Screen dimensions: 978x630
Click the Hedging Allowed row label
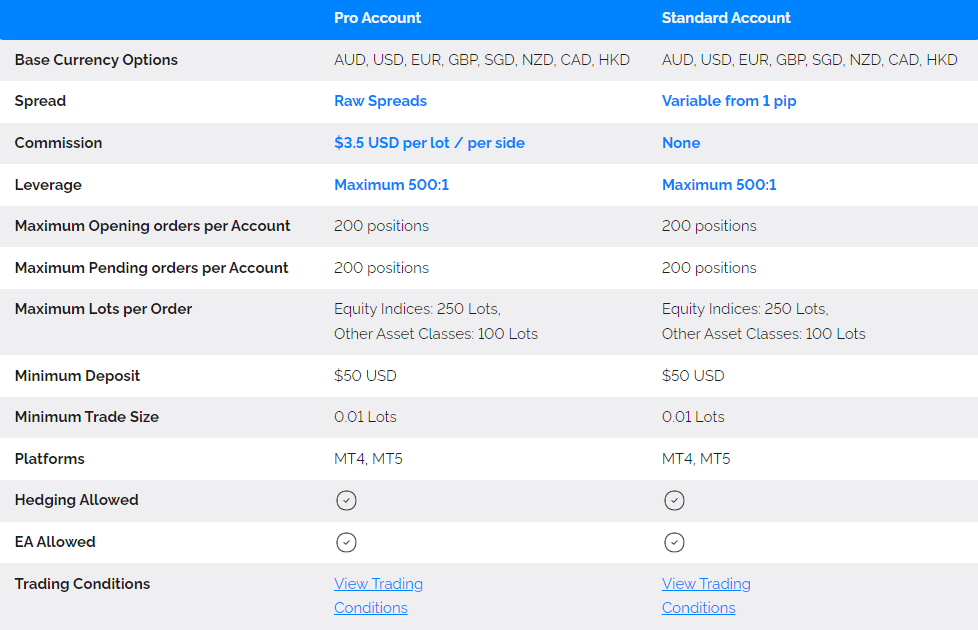click(77, 500)
